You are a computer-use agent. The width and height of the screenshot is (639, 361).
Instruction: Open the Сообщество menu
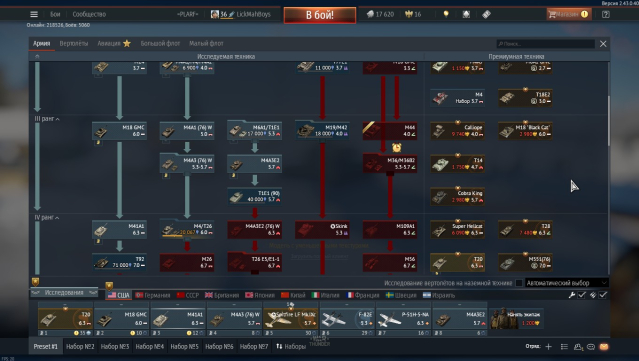[89, 14]
